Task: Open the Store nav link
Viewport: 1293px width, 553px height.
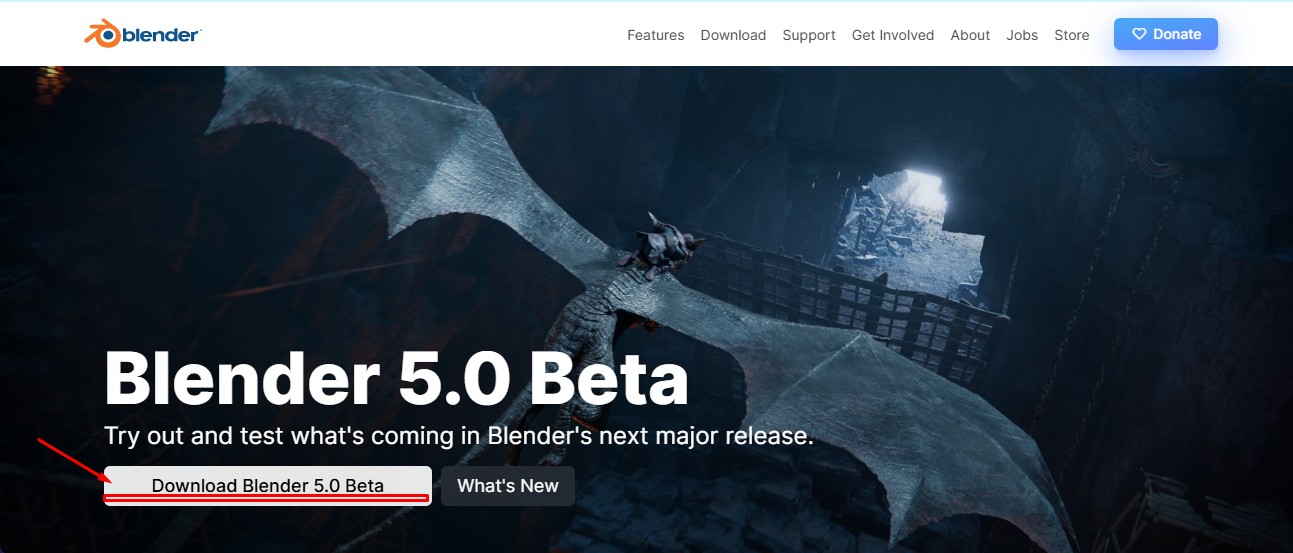Action: (1072, 35)
